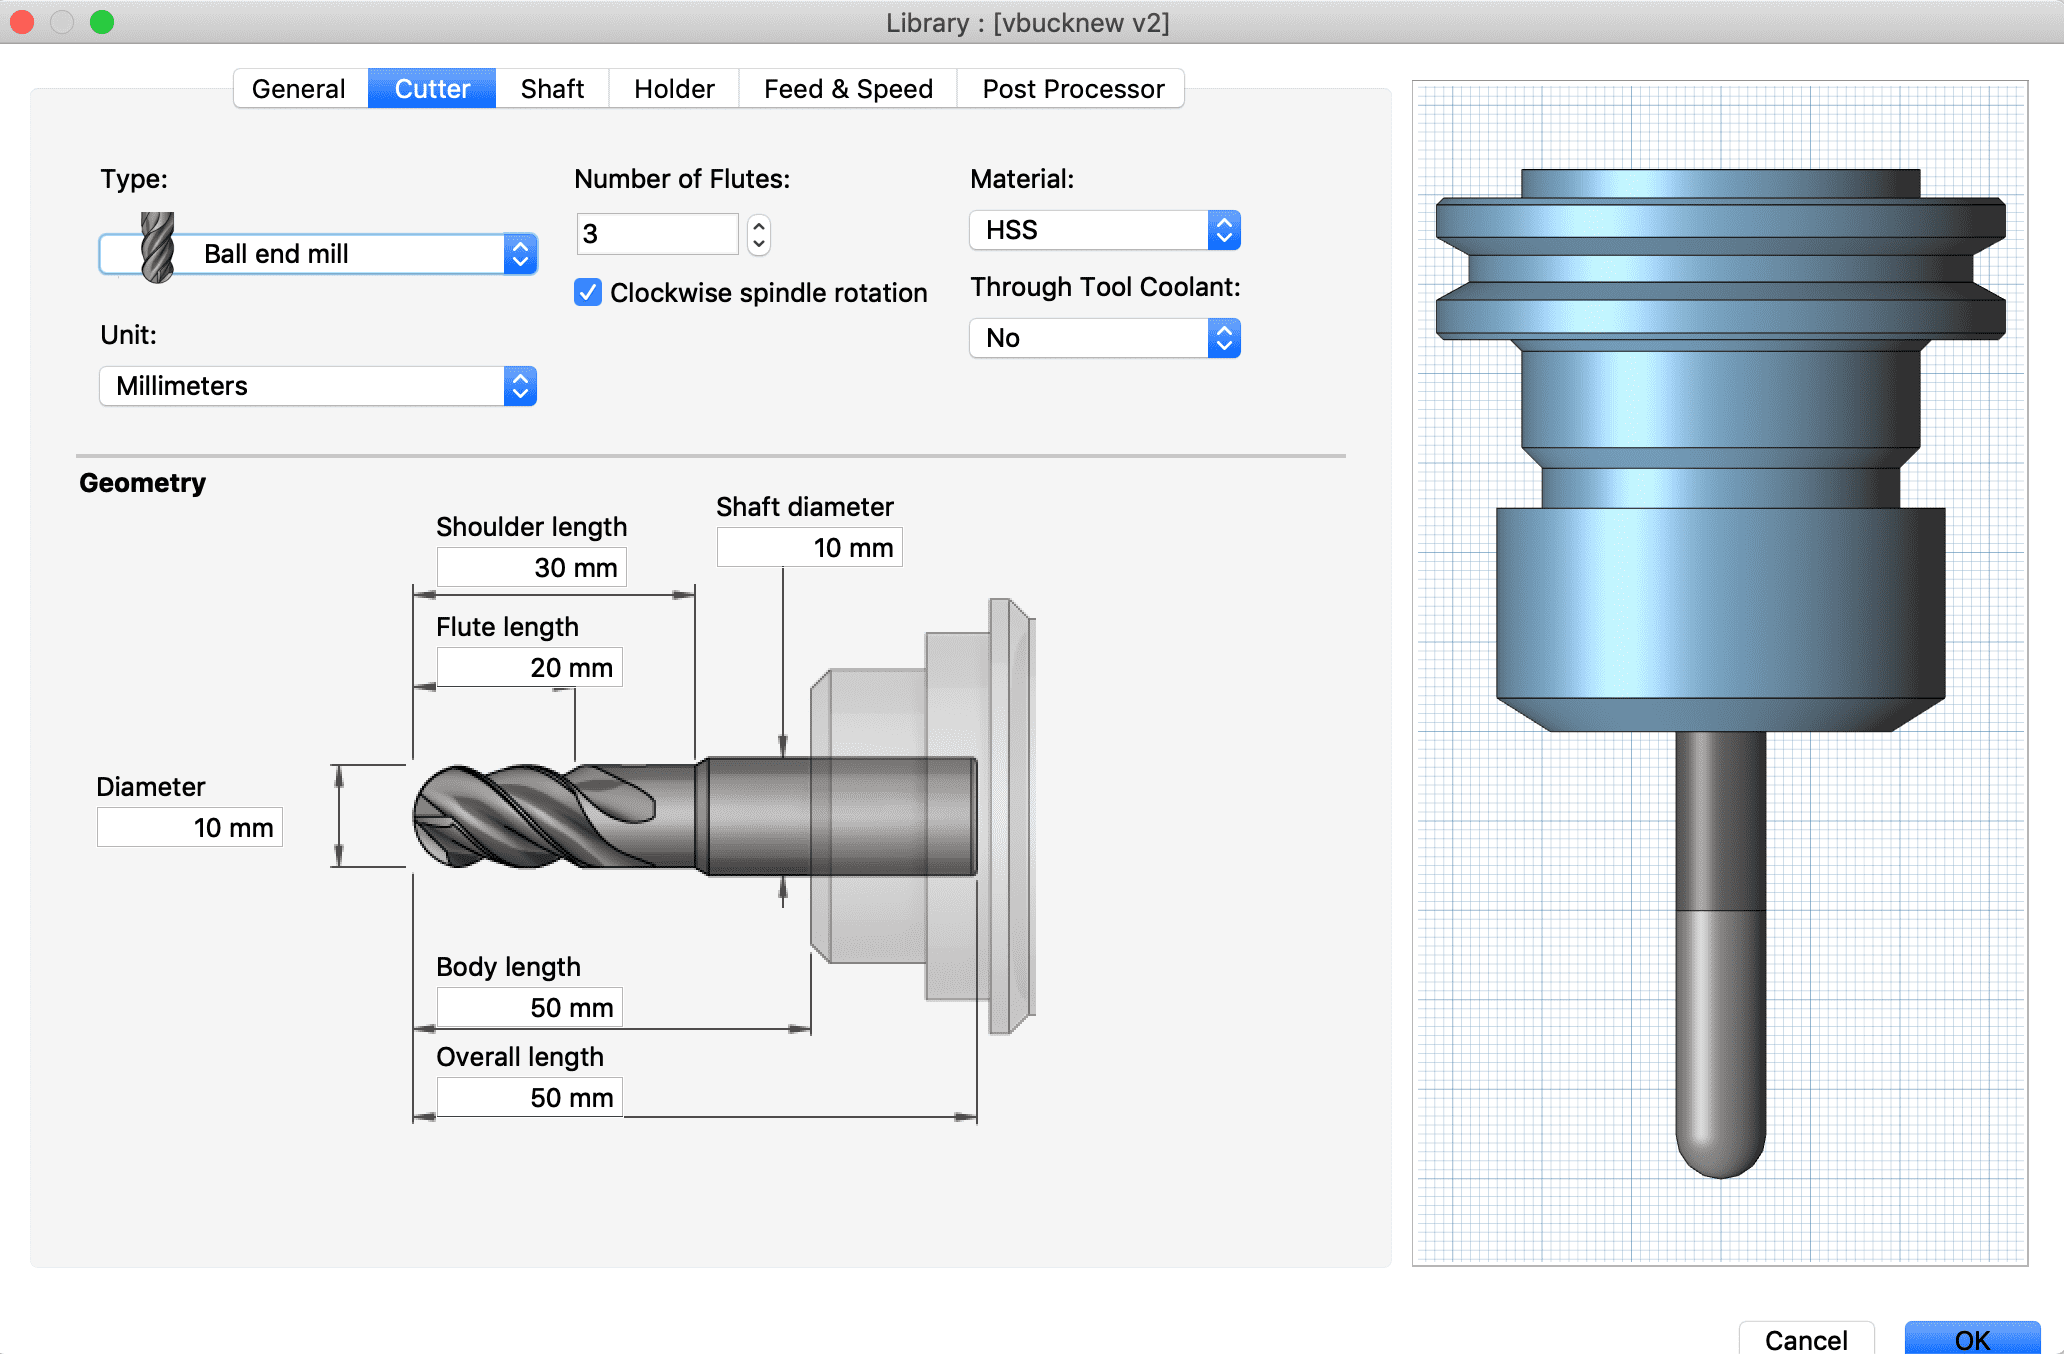Click the ball end mill type icon
The image size is (2064, 1354).
(x=157, y=247)
